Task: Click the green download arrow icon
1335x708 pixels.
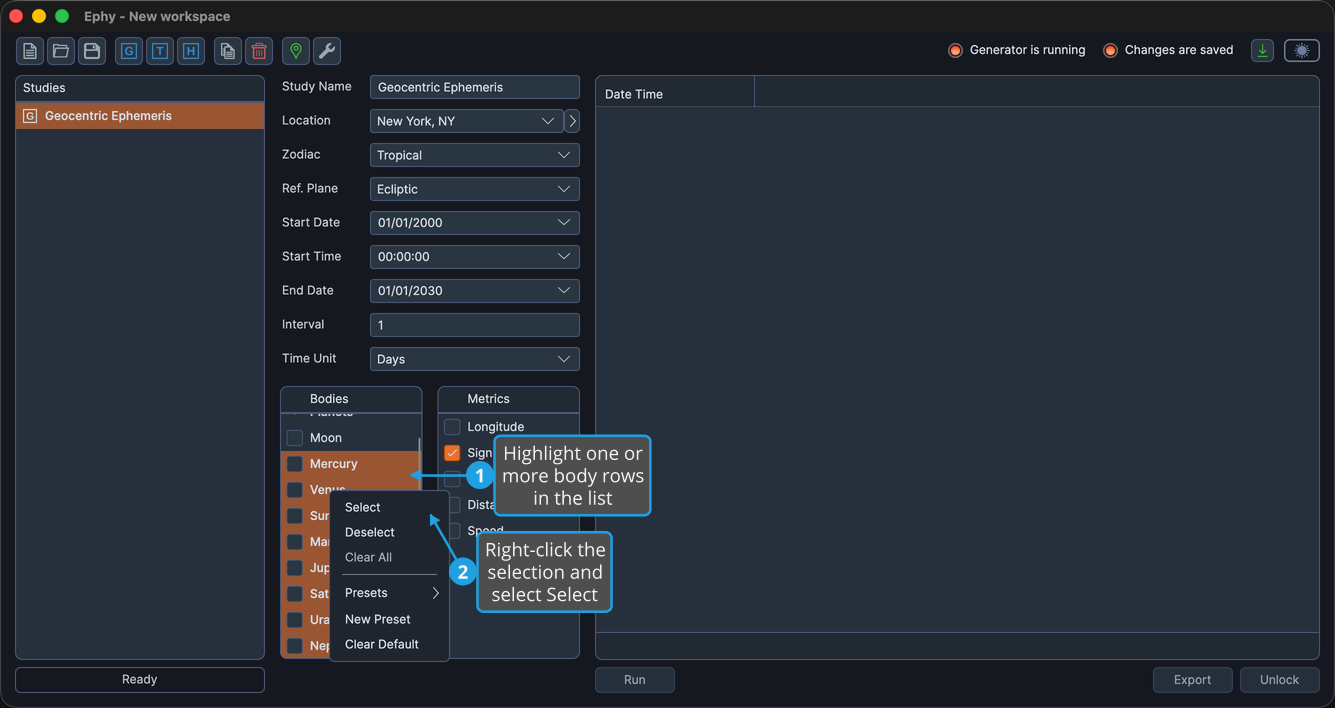Action: 1263,51
